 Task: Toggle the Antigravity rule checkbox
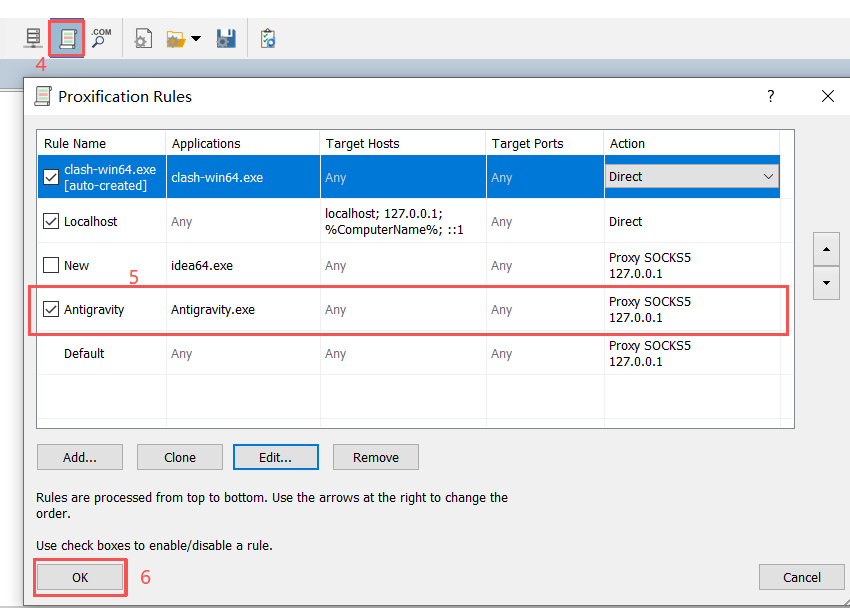(51, 310)
